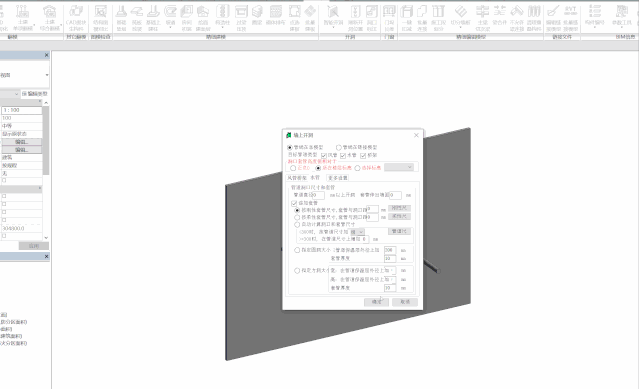Open the elevation dropdown beside 选择标高
Screen dimensions: 639x389
pos(399,167)
